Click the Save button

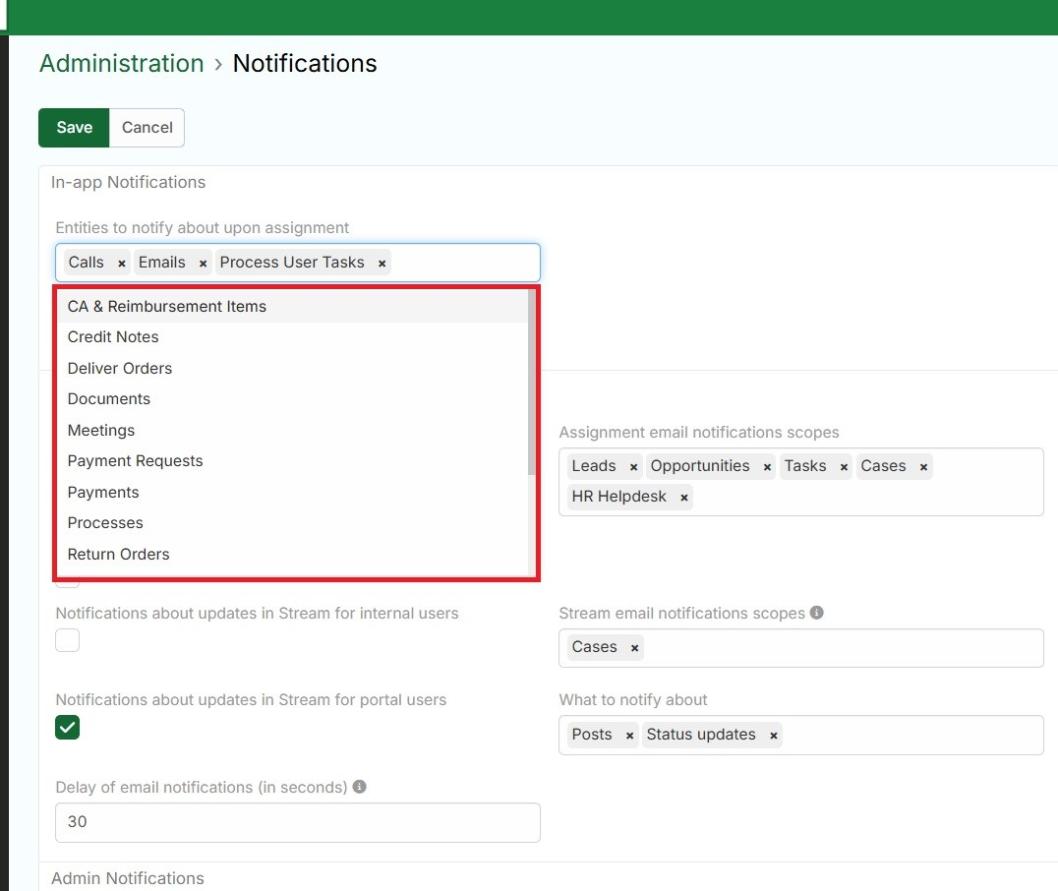(74, 128)
